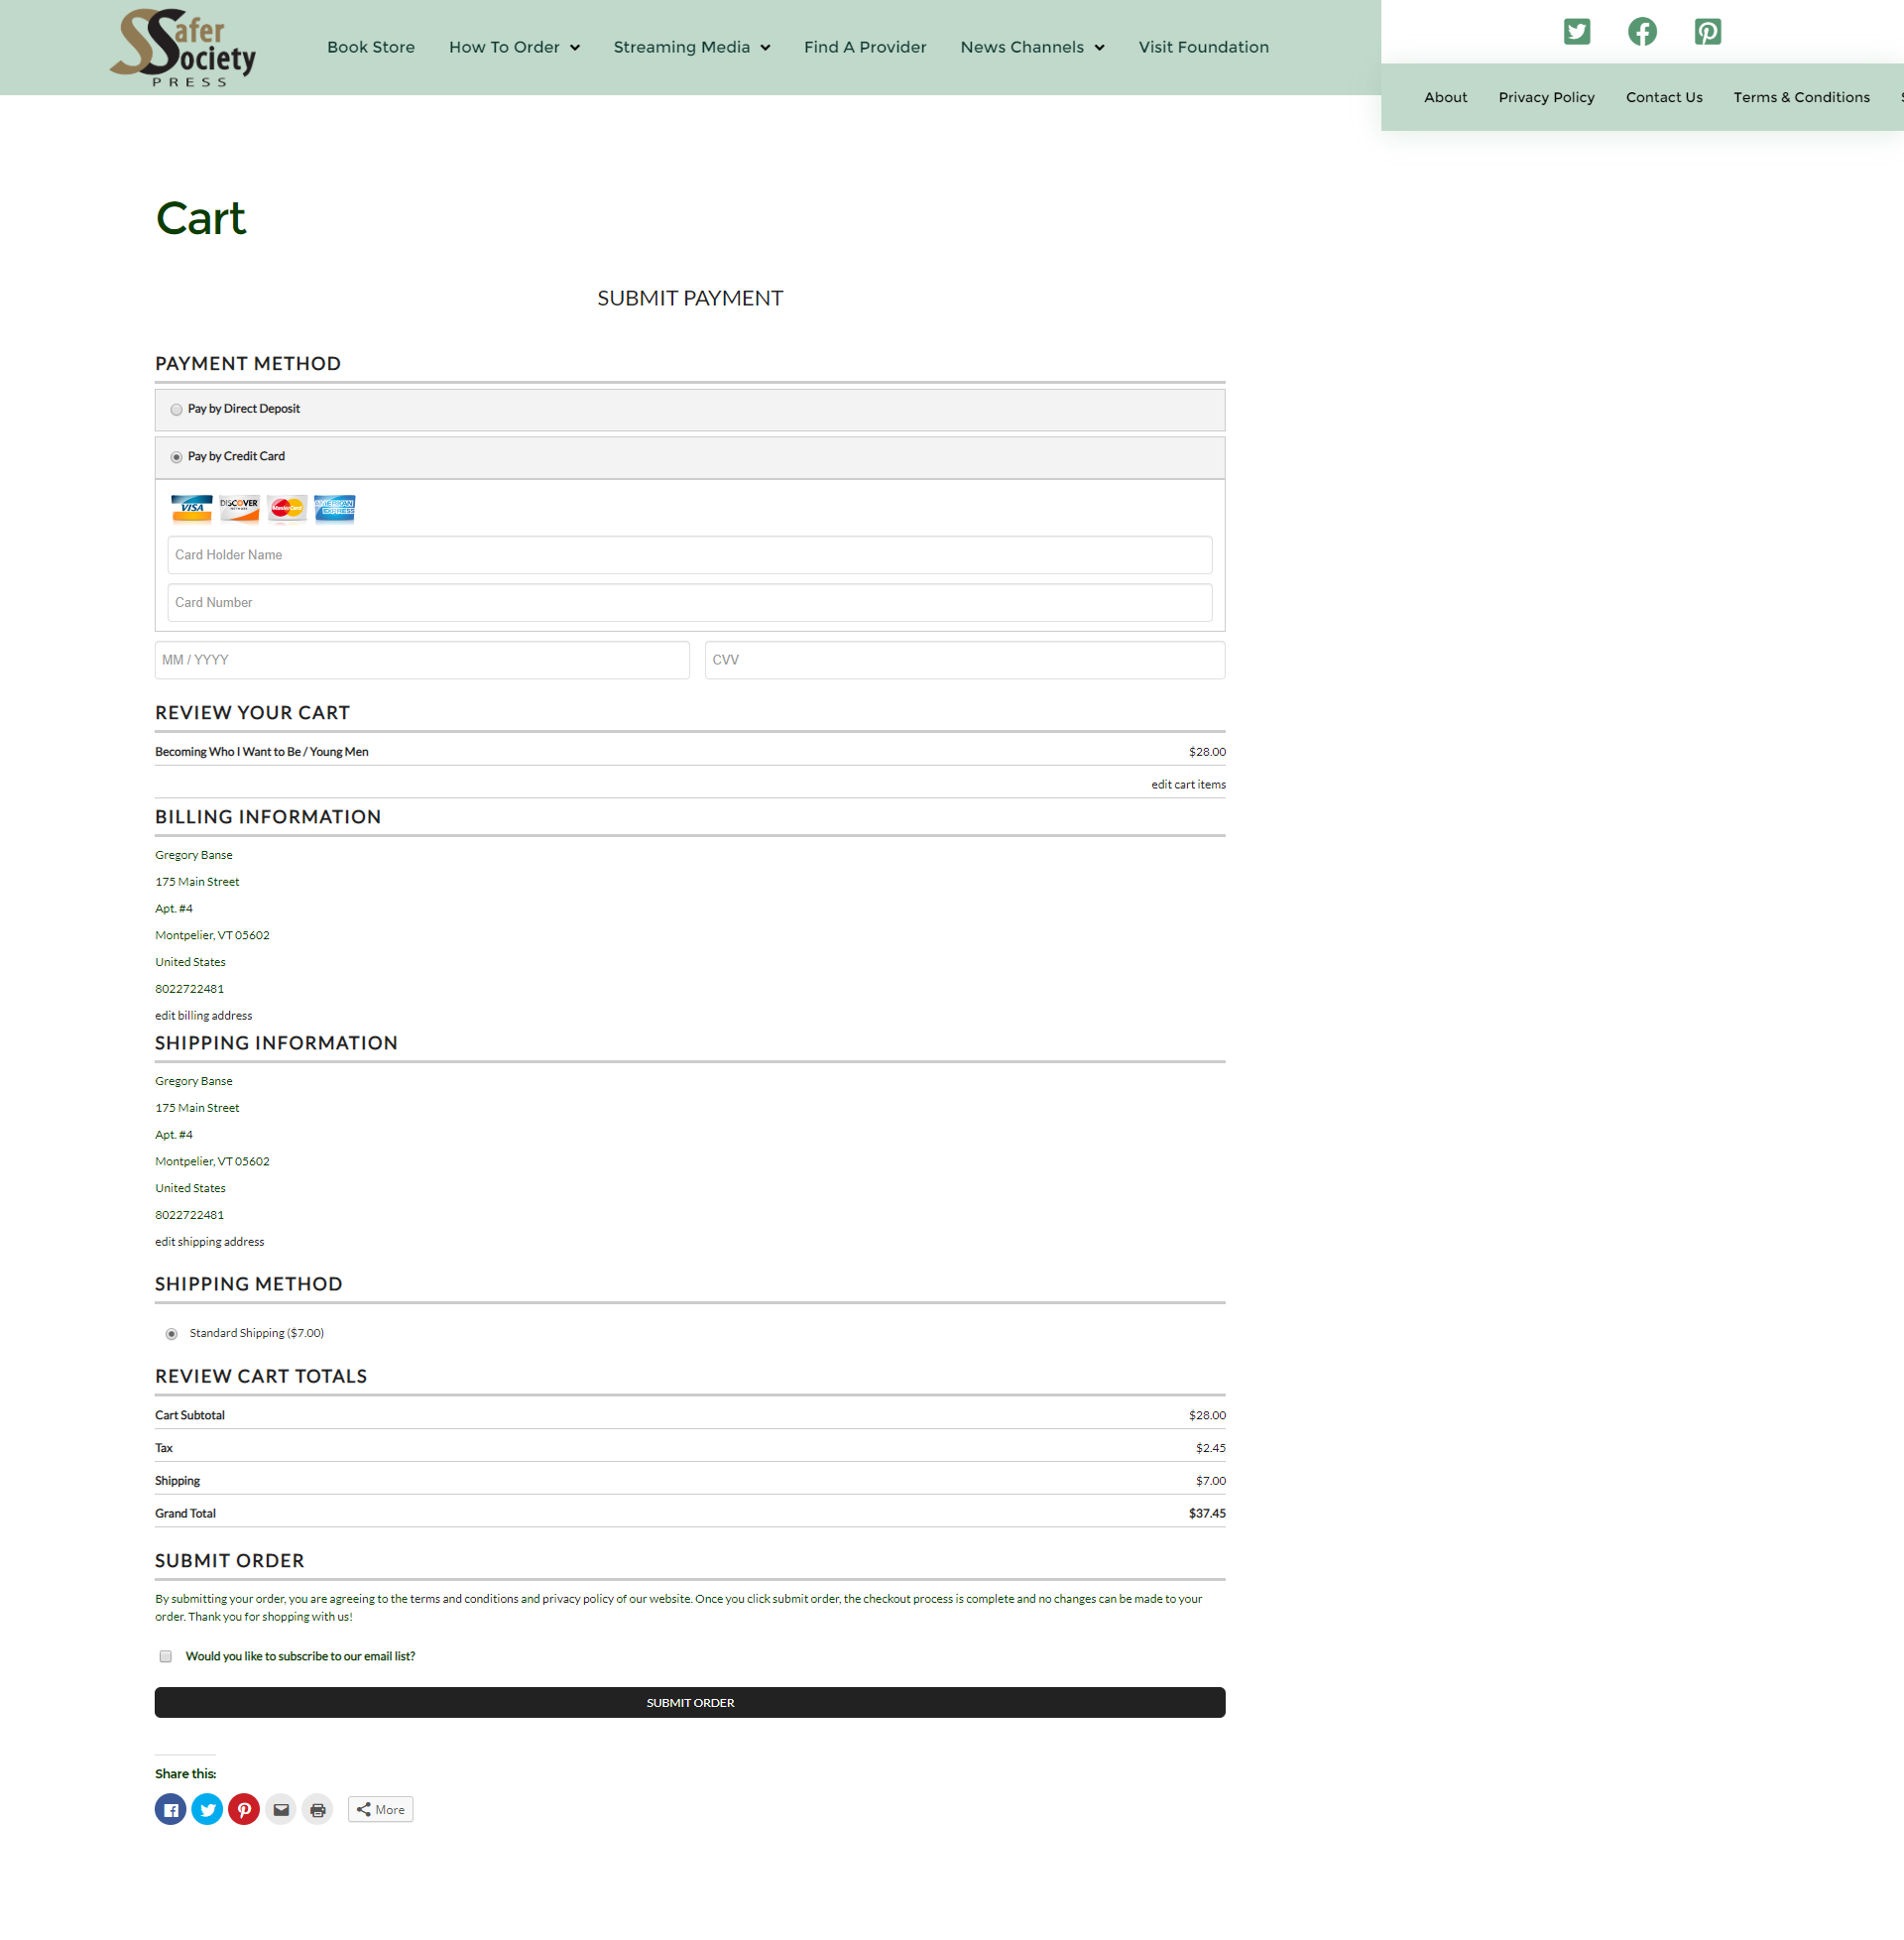
Task: Open Pinterest icon in header
Action: pyautogui.click(x=1707, y=32)
